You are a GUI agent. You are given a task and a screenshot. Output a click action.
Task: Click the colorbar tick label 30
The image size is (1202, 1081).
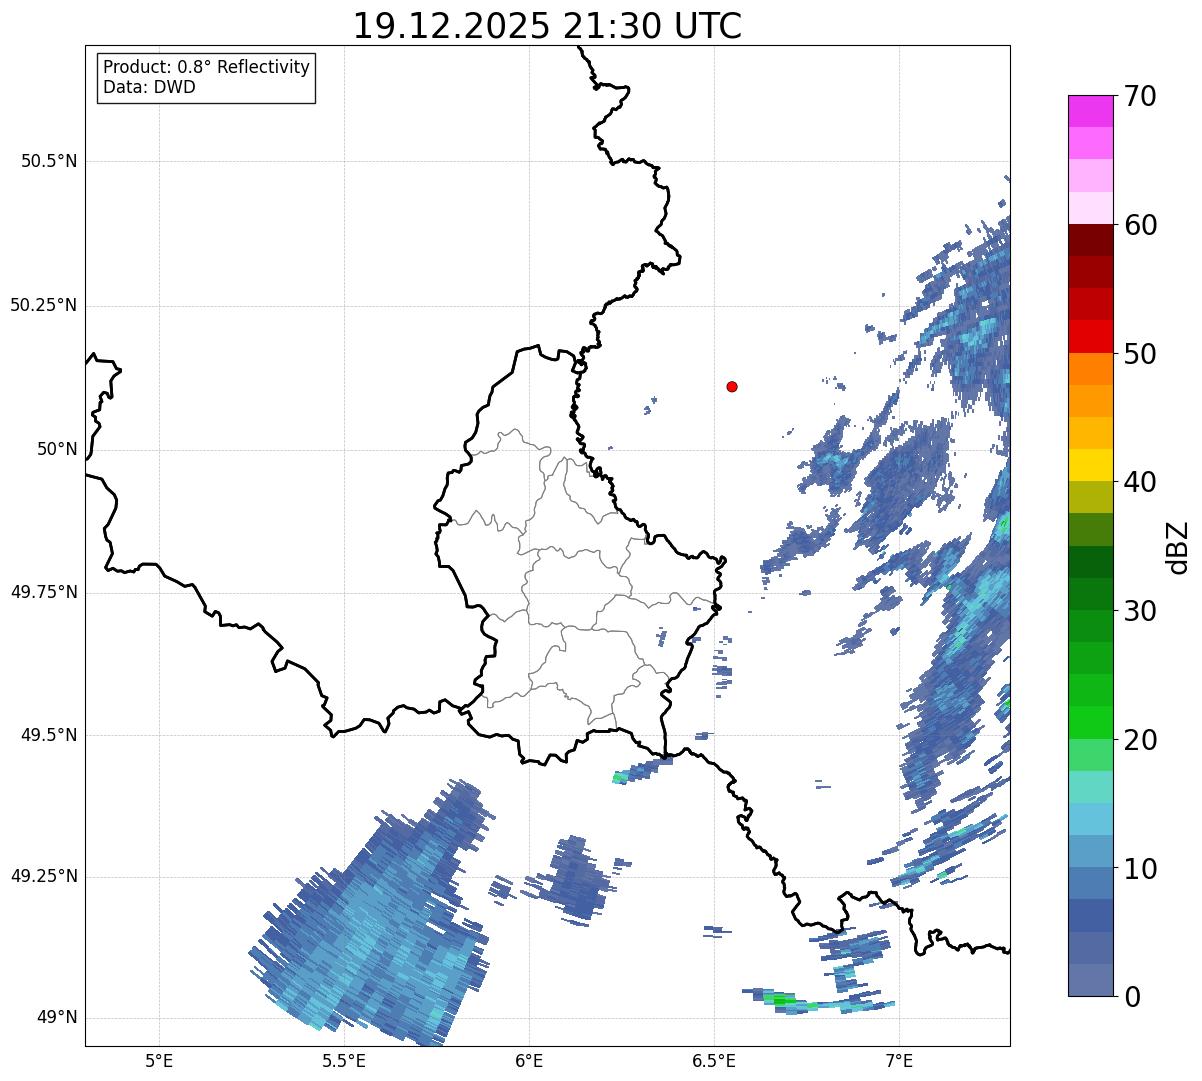pos(1139,611)
